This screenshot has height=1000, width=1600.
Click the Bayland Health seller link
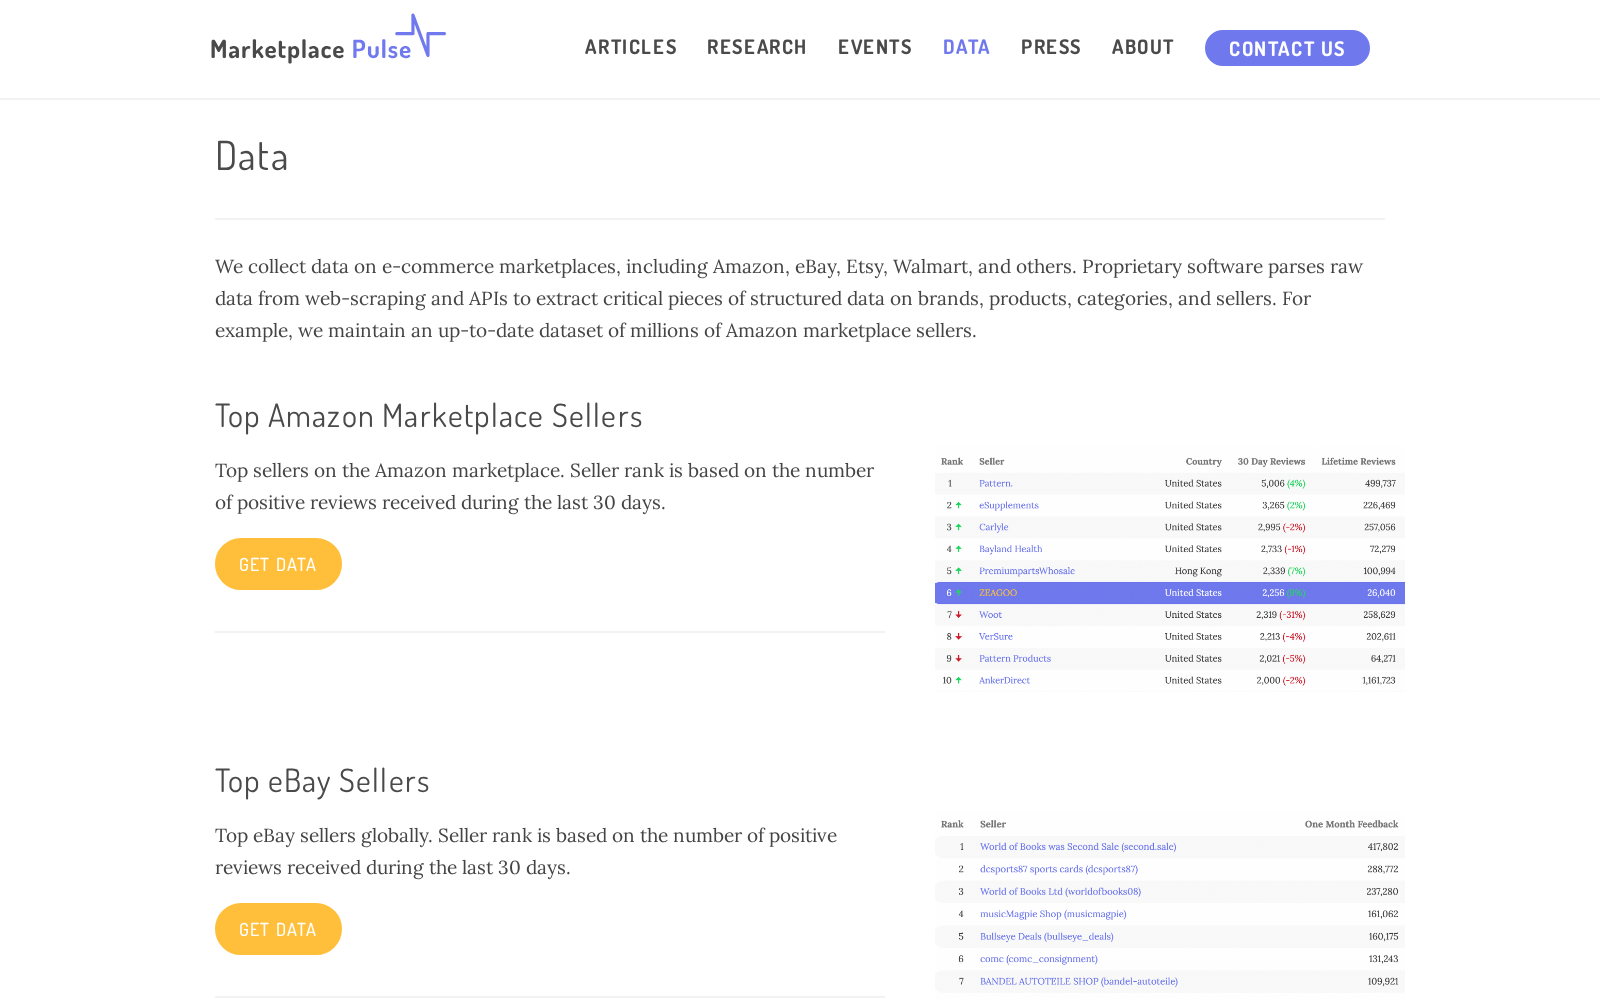point(1010,549)
